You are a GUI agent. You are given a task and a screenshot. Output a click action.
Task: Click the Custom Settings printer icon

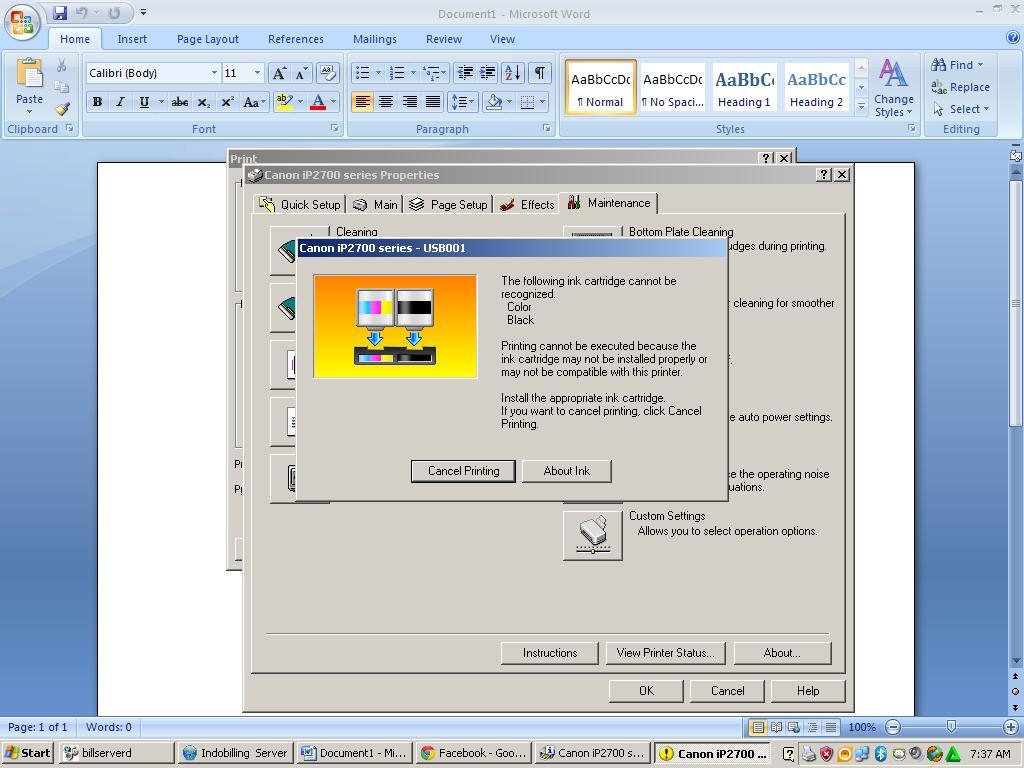coord(592,535)
